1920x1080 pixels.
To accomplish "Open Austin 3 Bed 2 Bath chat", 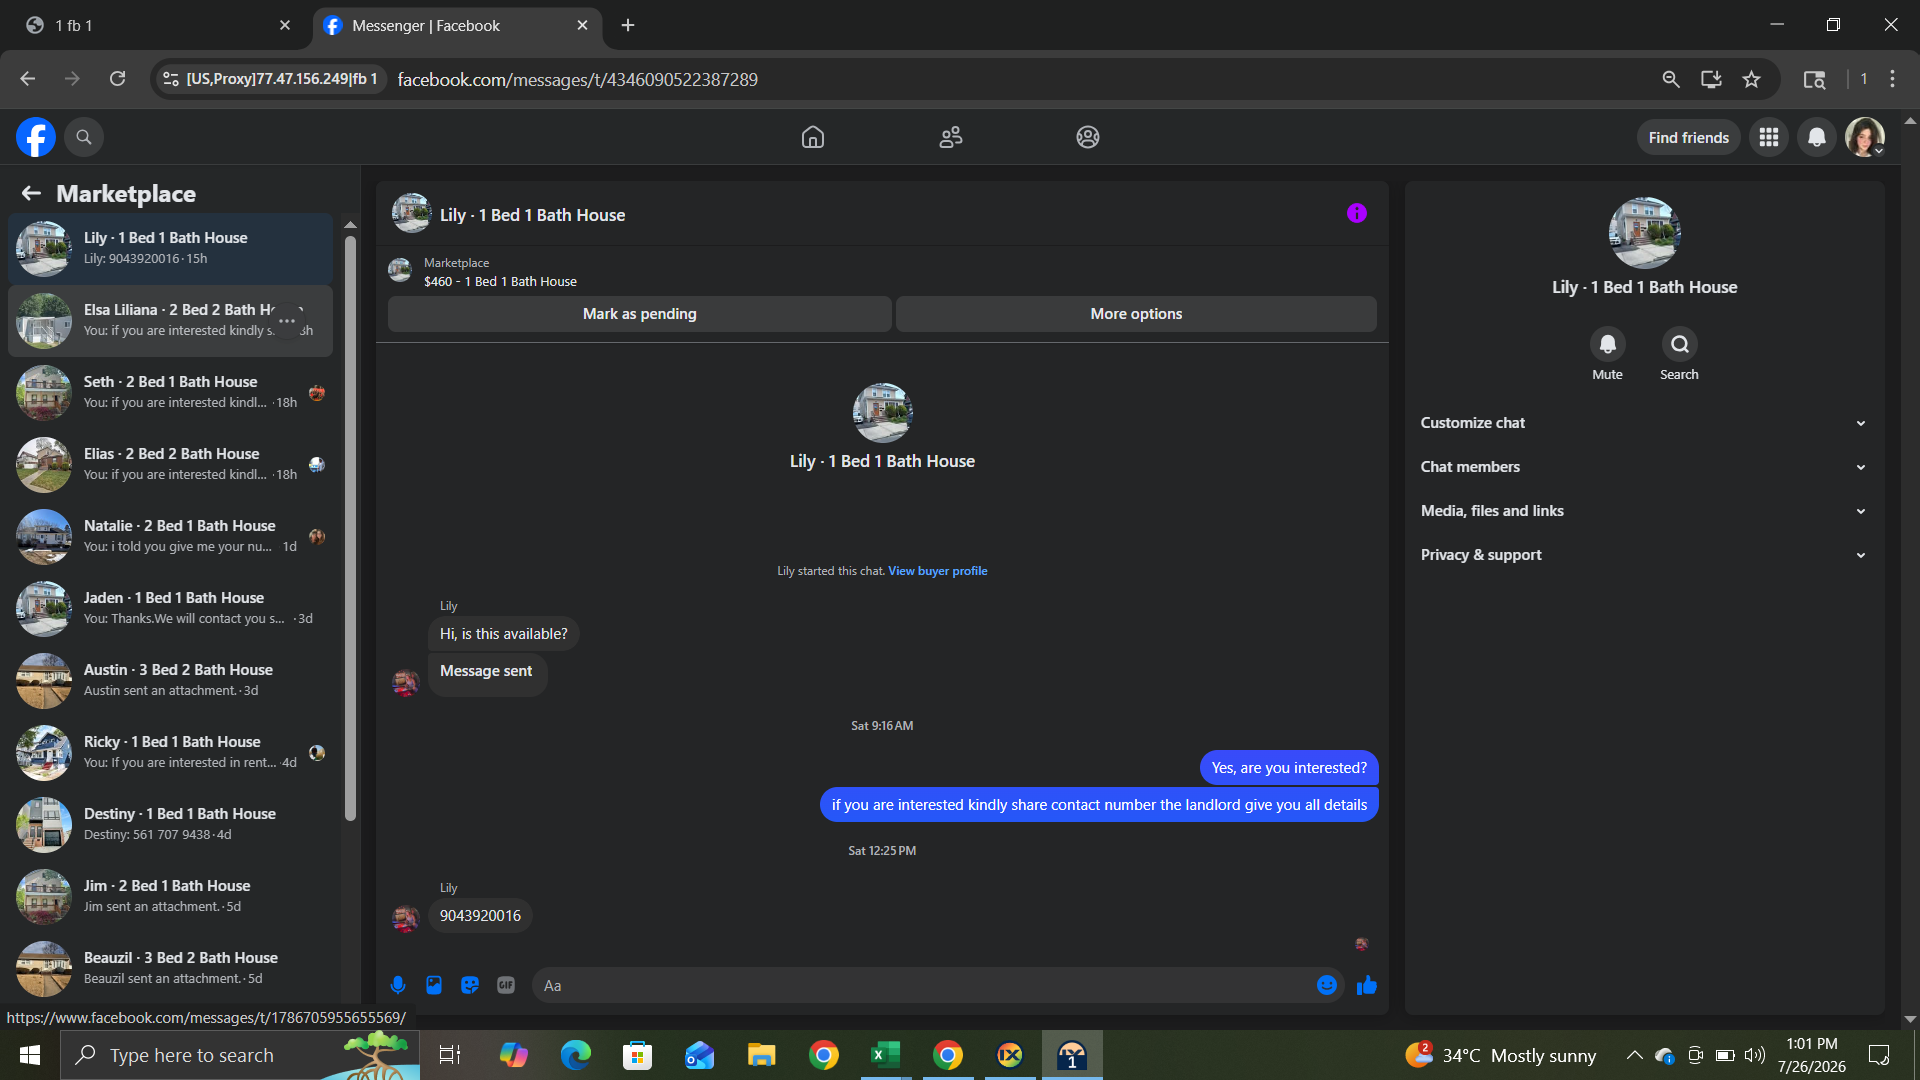I will point(171,680).
